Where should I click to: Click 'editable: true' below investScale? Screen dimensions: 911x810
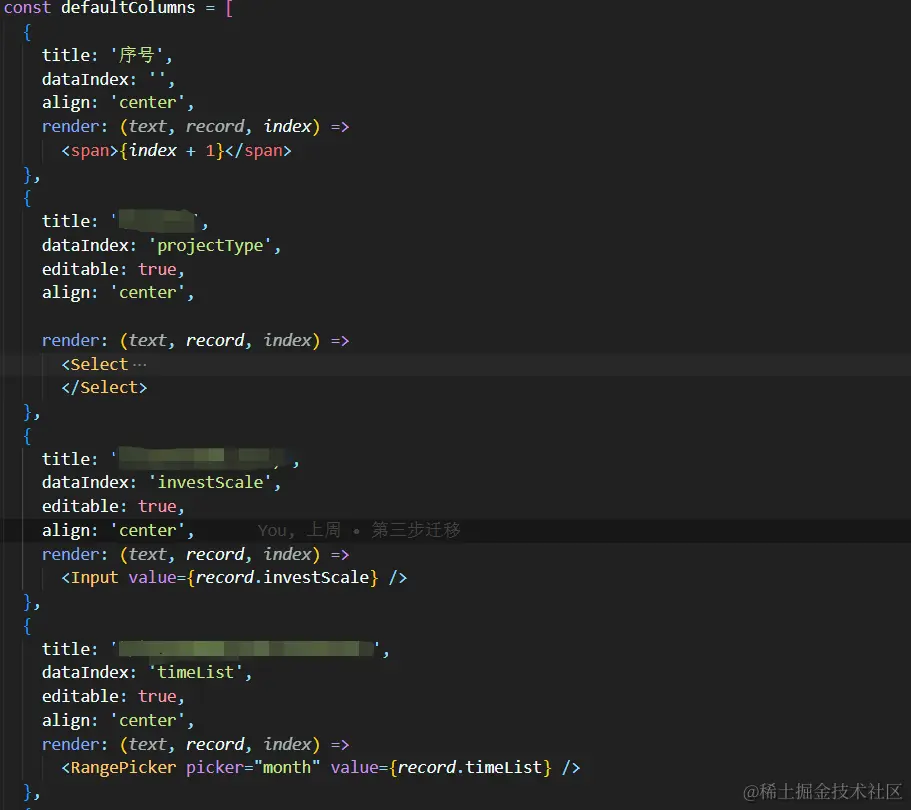point(113,506)
